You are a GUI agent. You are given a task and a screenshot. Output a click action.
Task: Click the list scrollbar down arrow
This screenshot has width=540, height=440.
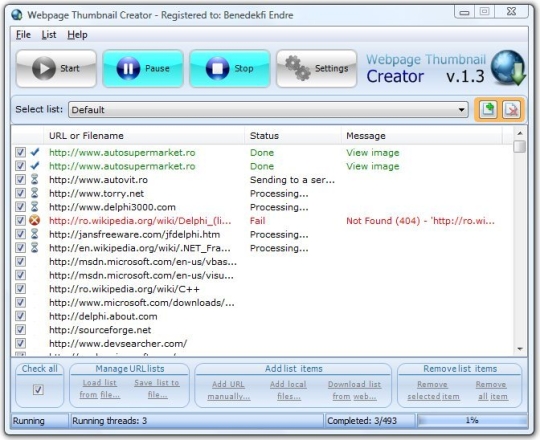tap(520, 349)
